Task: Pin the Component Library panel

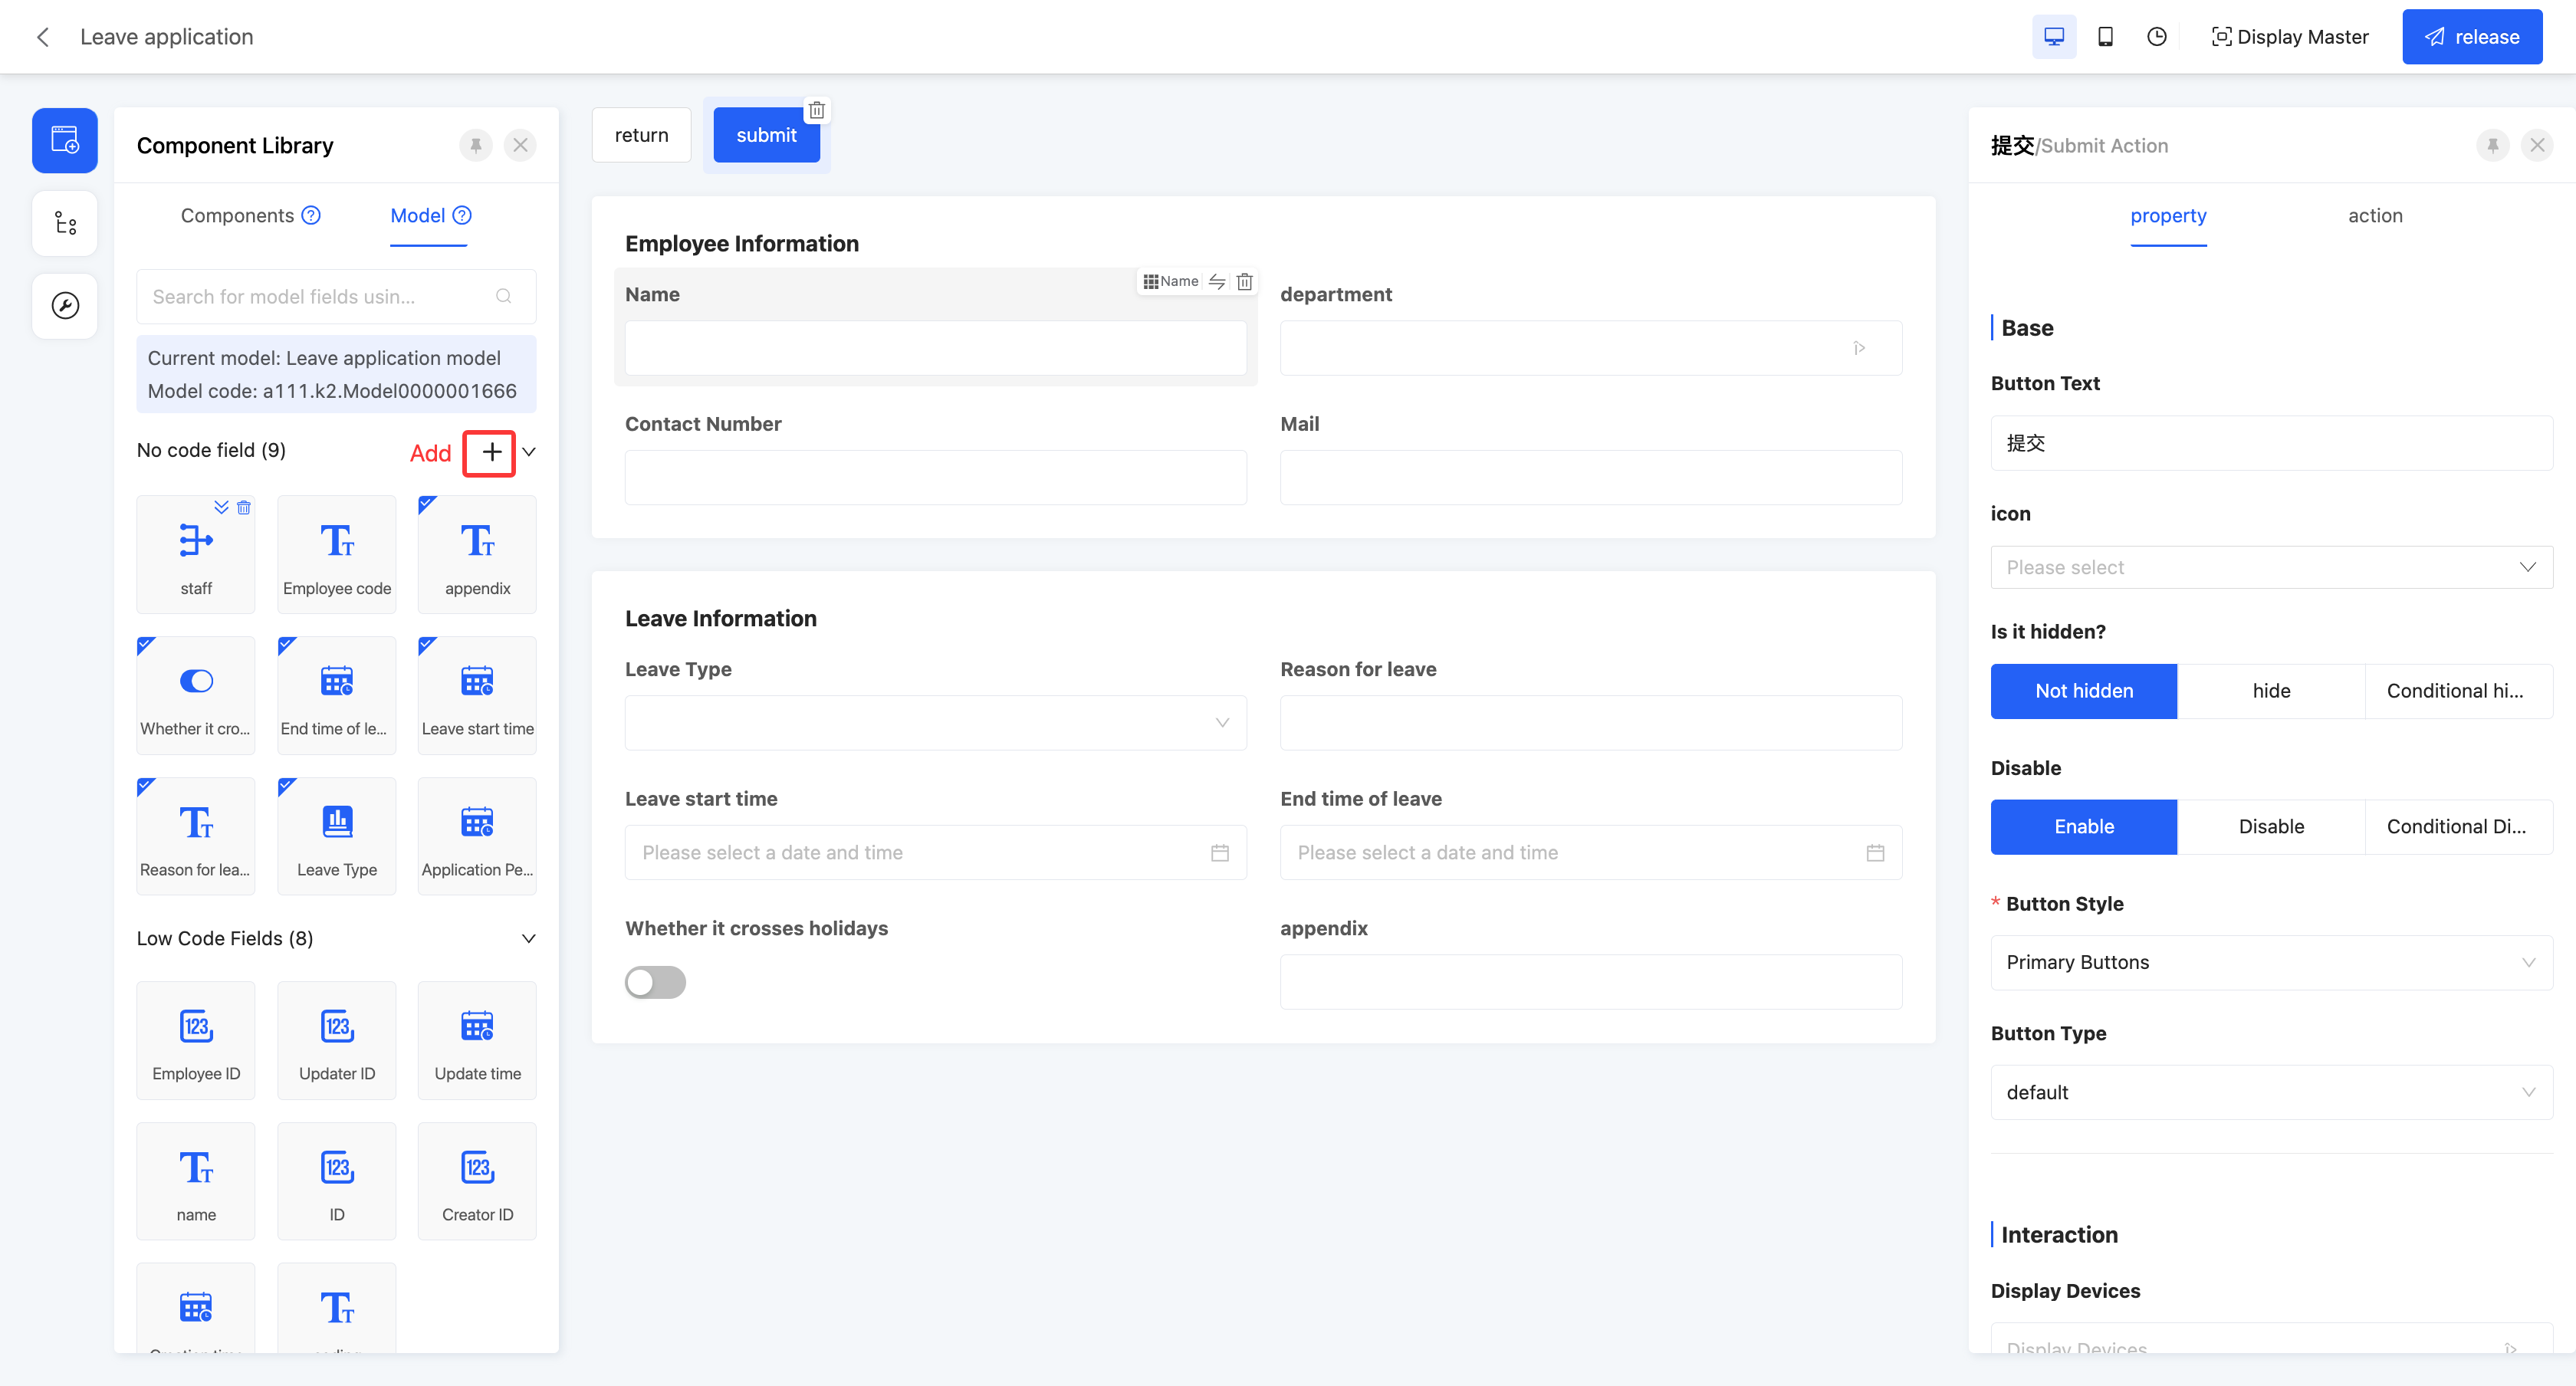Action: tap(476, 146)
